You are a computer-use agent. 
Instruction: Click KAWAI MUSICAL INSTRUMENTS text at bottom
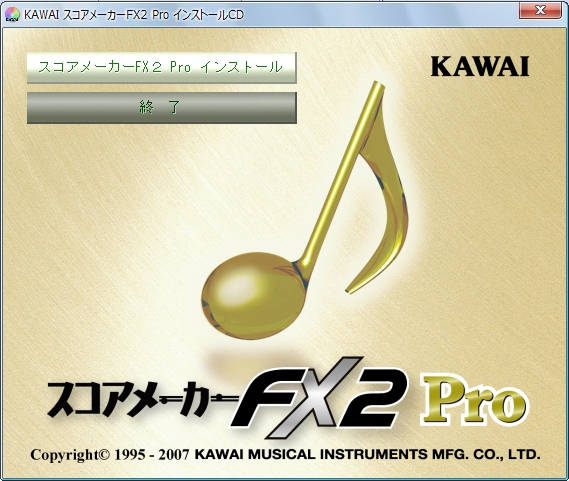coord(311,454)
